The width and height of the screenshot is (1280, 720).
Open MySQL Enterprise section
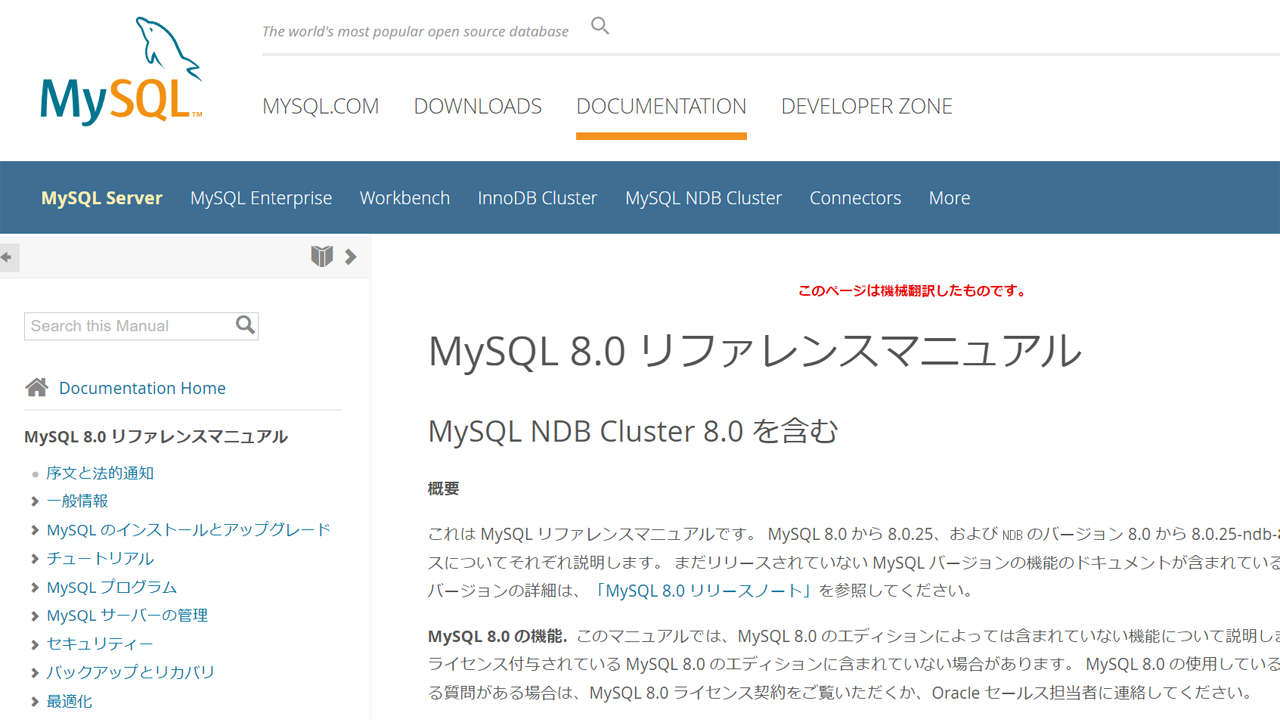coord(261,198)
